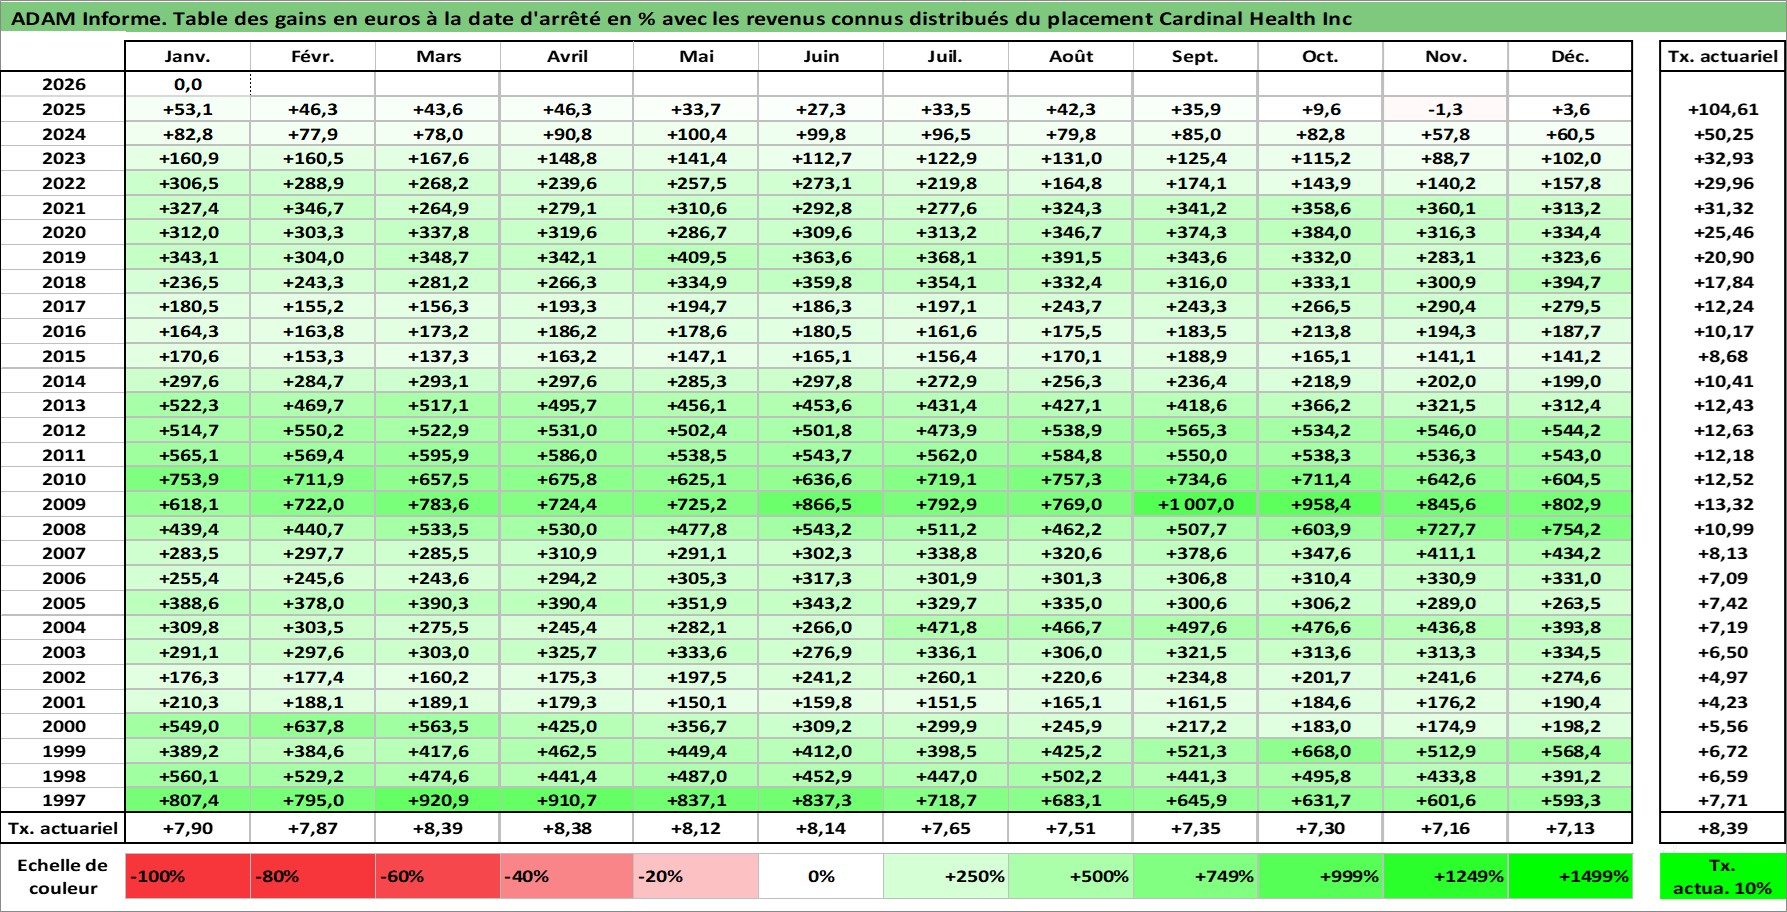Click the +637,8 cell in 2000 row

pos(313,726)
